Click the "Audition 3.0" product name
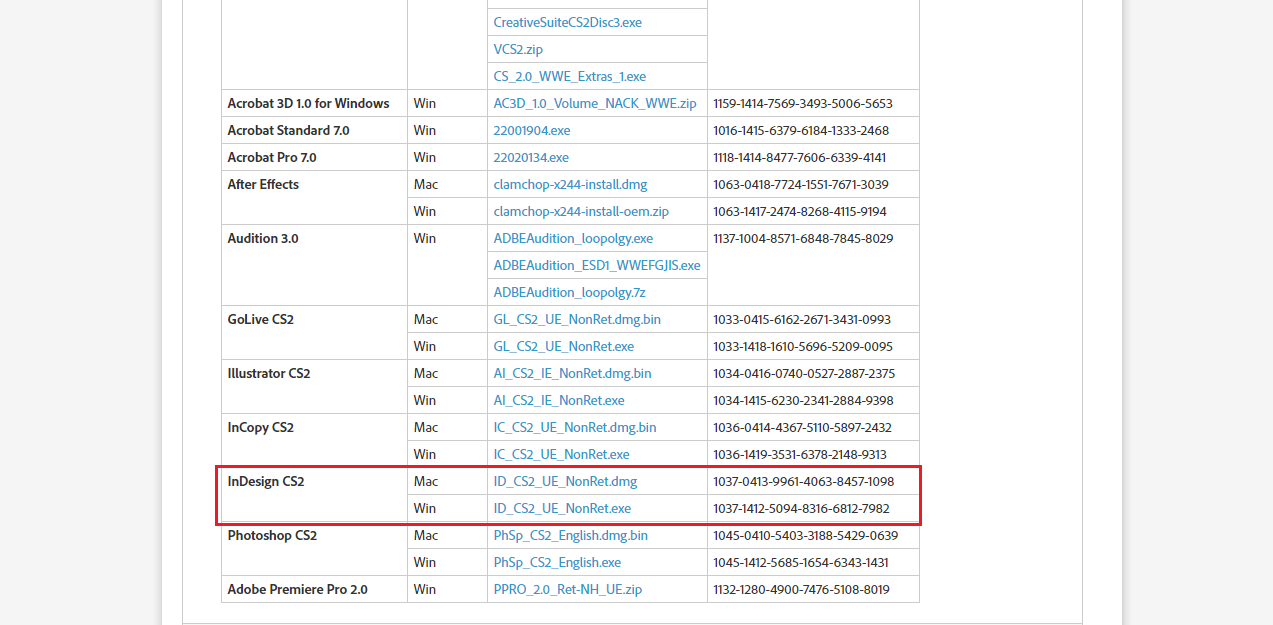The width and height of the screenshot is (1273, 625). point(263,238)
